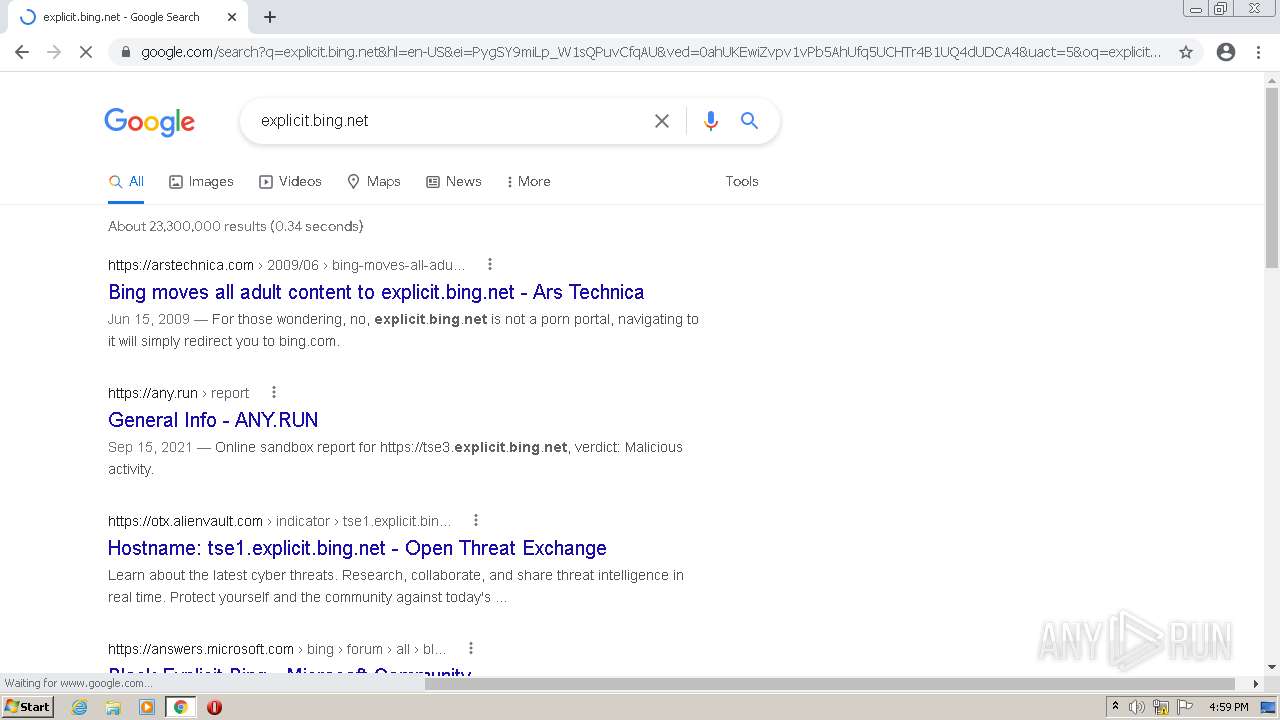Image resolution: width=1280 pixels, height=720 pixels.
Task: Switch to the Videos tab
Action: (x=290, y=182)
